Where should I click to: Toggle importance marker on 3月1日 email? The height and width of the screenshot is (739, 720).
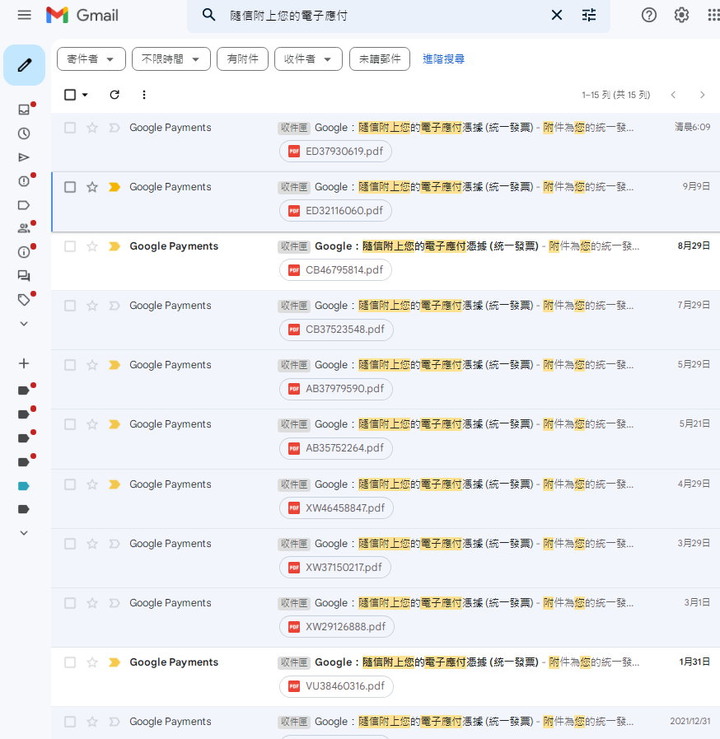pyautogui.click(x=114, y=603)
